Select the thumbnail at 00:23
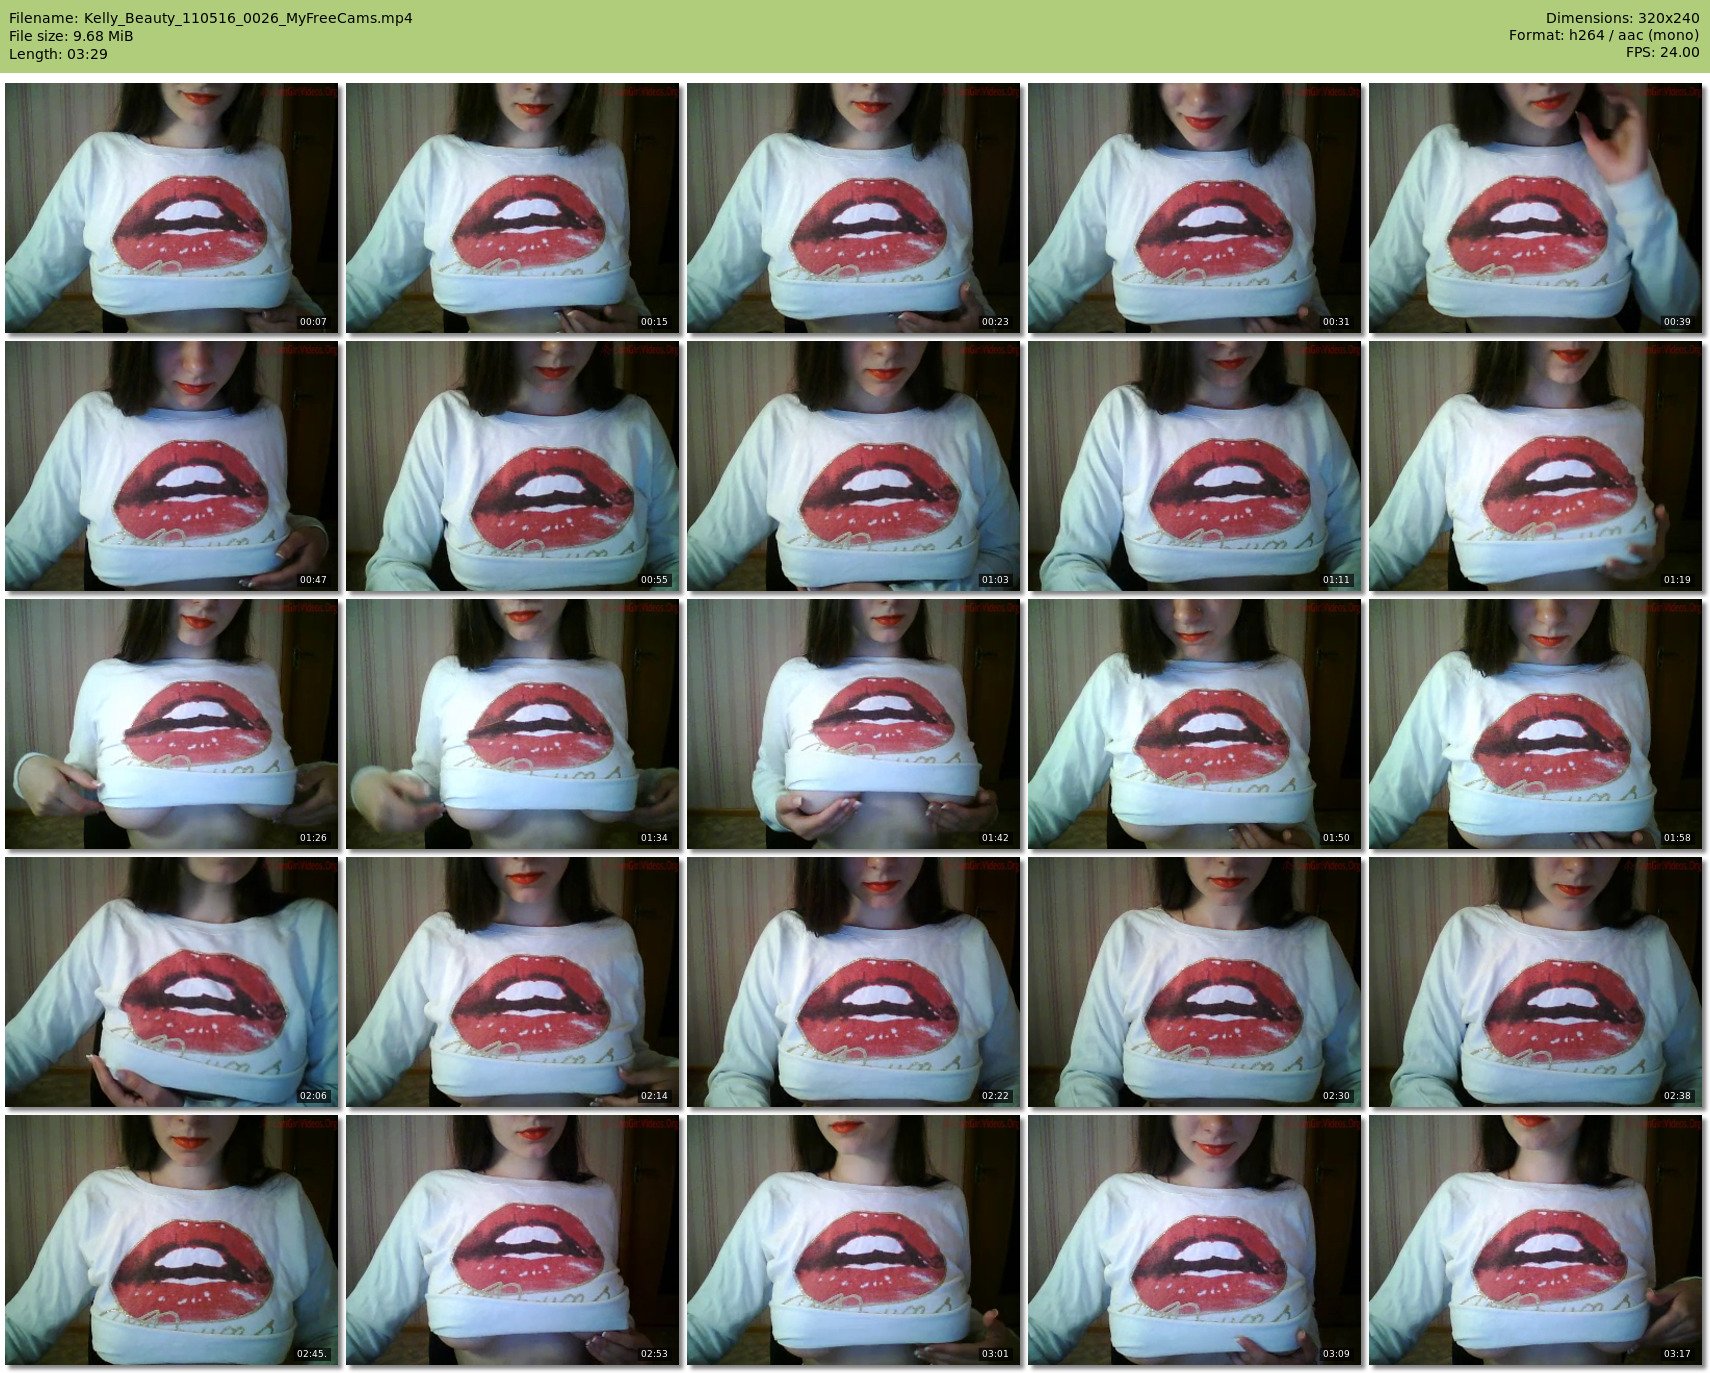The width and height of the screenshot is (1710, 1373). coord(853,207)
